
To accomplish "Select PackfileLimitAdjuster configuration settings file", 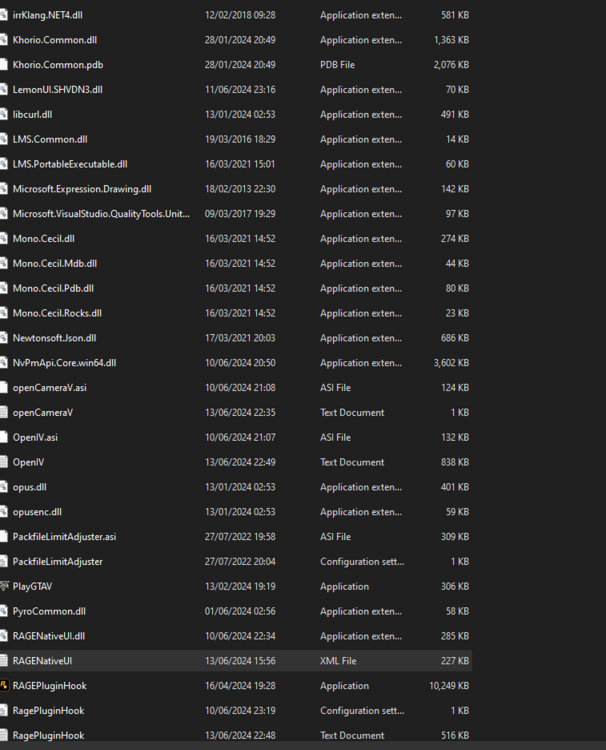I will [57, 562].
